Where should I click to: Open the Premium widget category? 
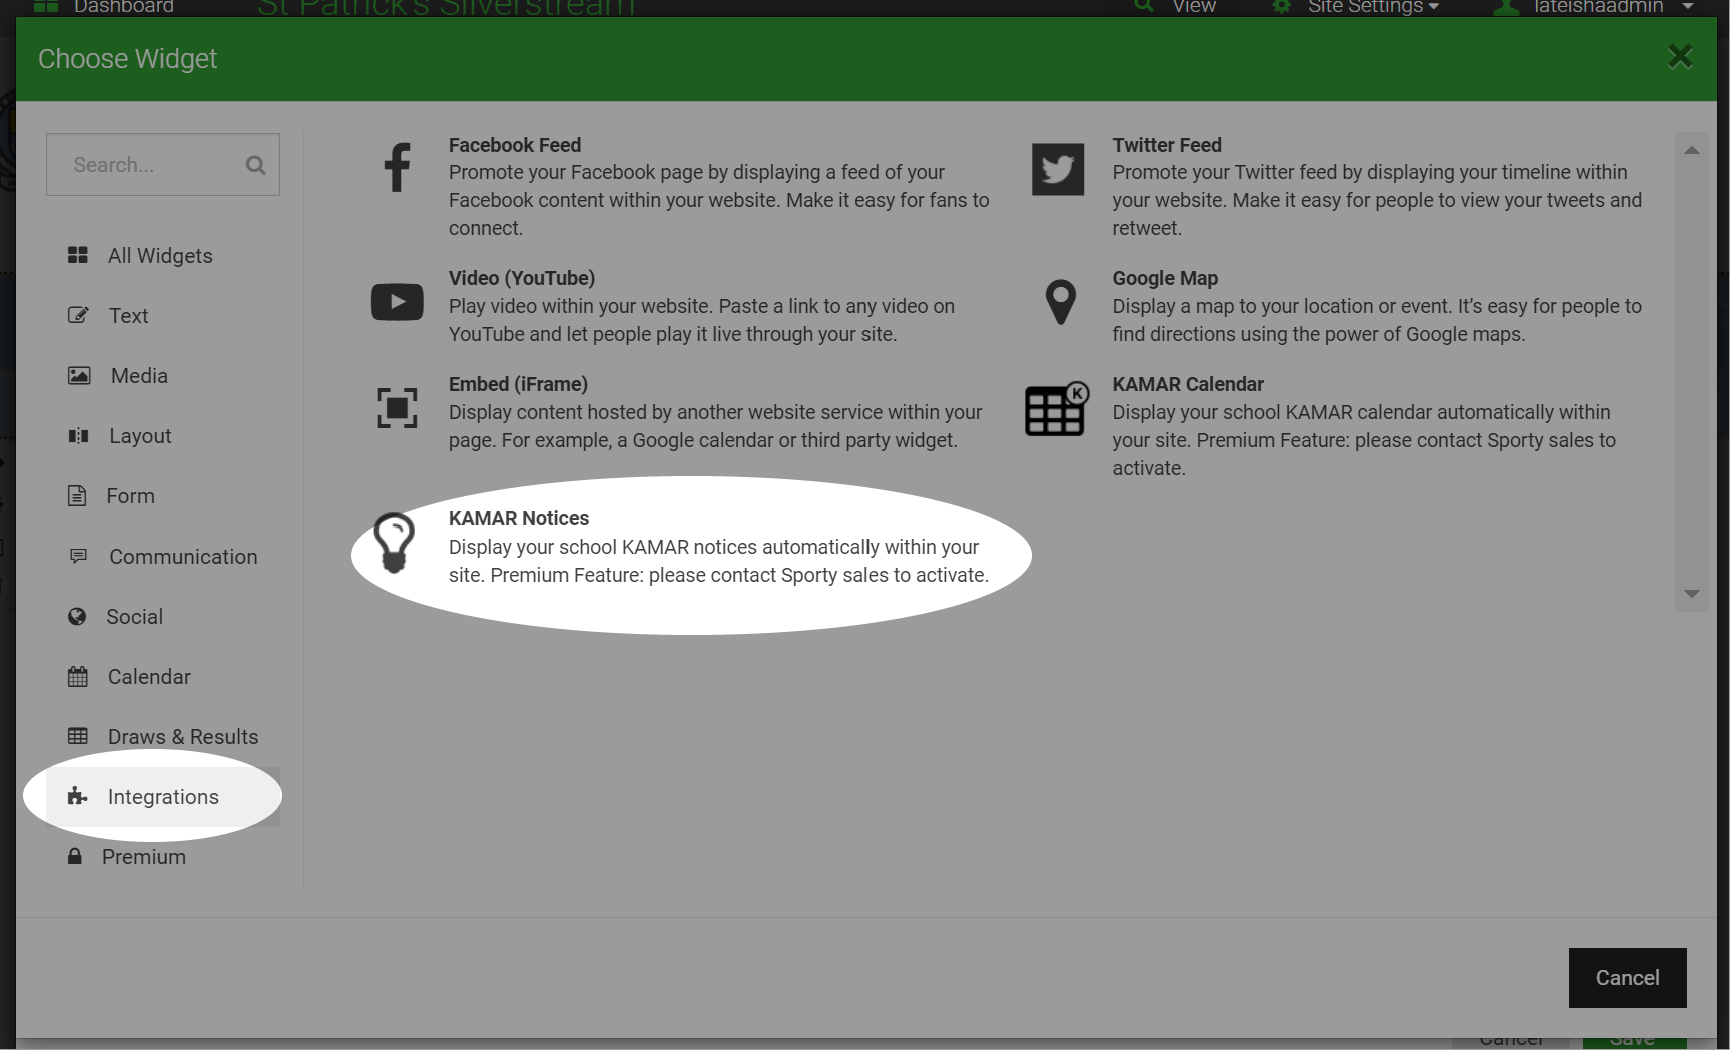(162, 857)
